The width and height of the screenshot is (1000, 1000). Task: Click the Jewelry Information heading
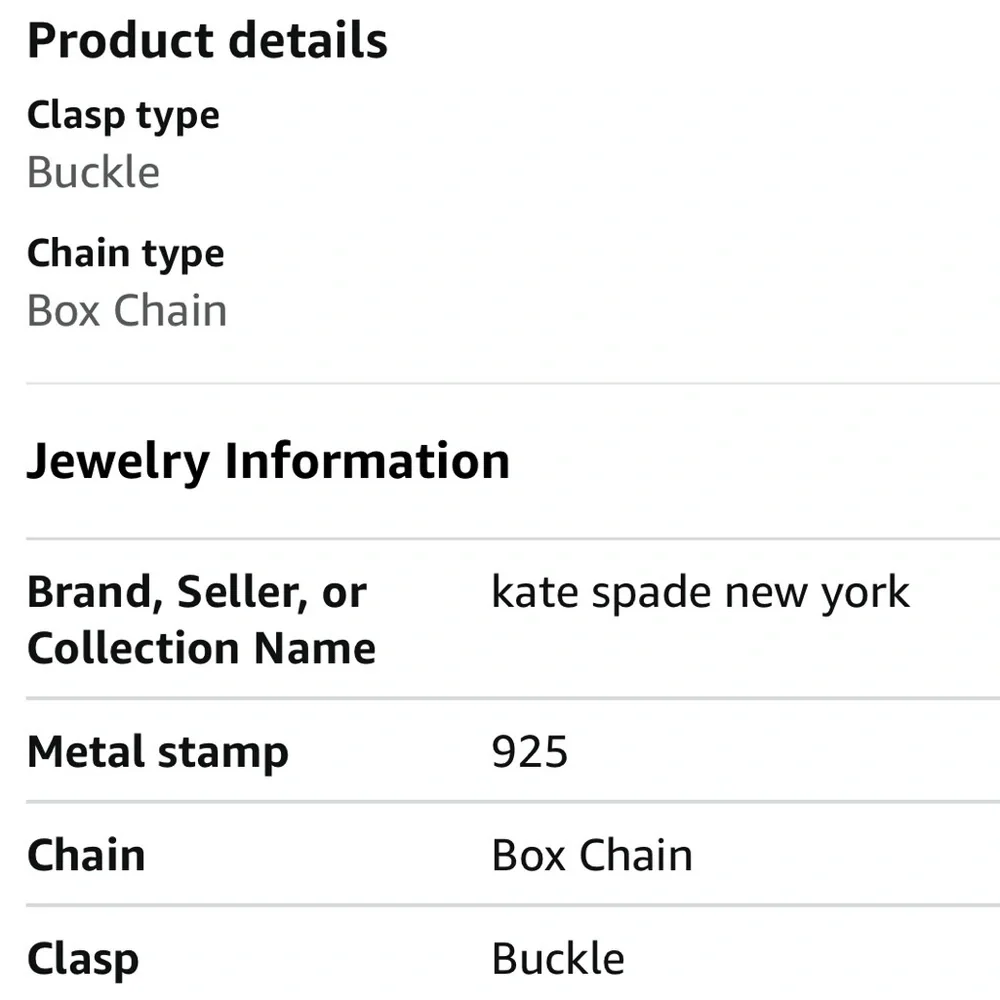click(x=268, y=462)
